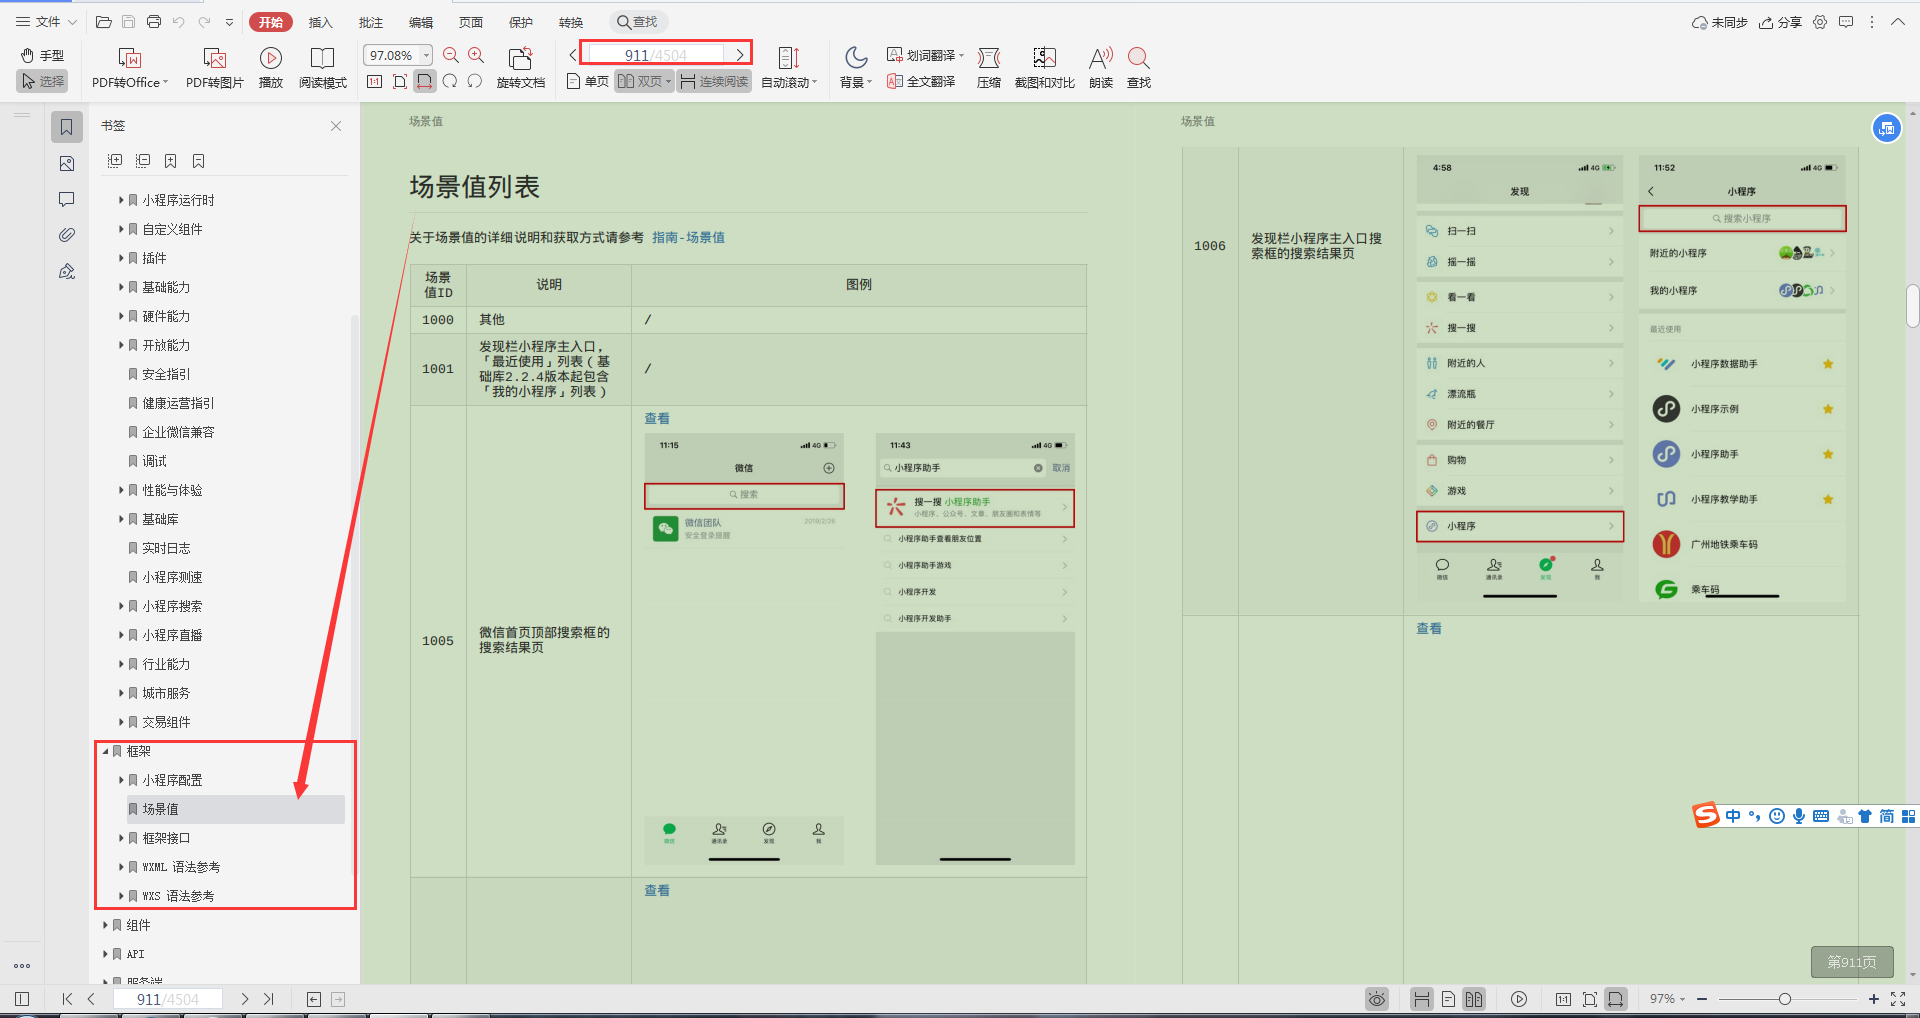The height and width of the screenshot is (1018, 1920).
Task: Fit page in ribbon toolbar
Action: pyautogui.click(x=400, y=81)
